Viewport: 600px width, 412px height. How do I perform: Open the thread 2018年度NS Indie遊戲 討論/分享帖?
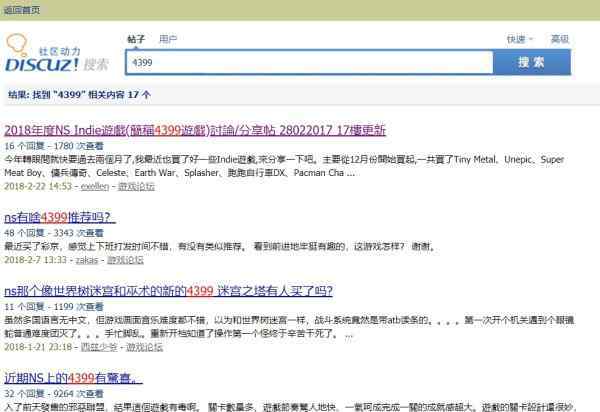coord(195,130)
